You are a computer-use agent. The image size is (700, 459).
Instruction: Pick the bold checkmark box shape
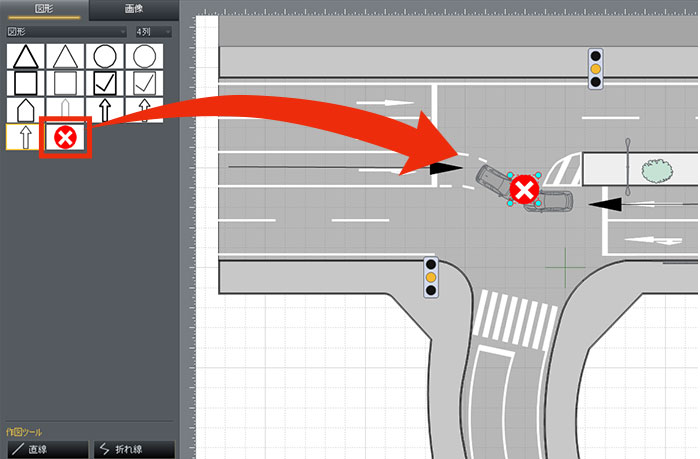pos(105,82)
